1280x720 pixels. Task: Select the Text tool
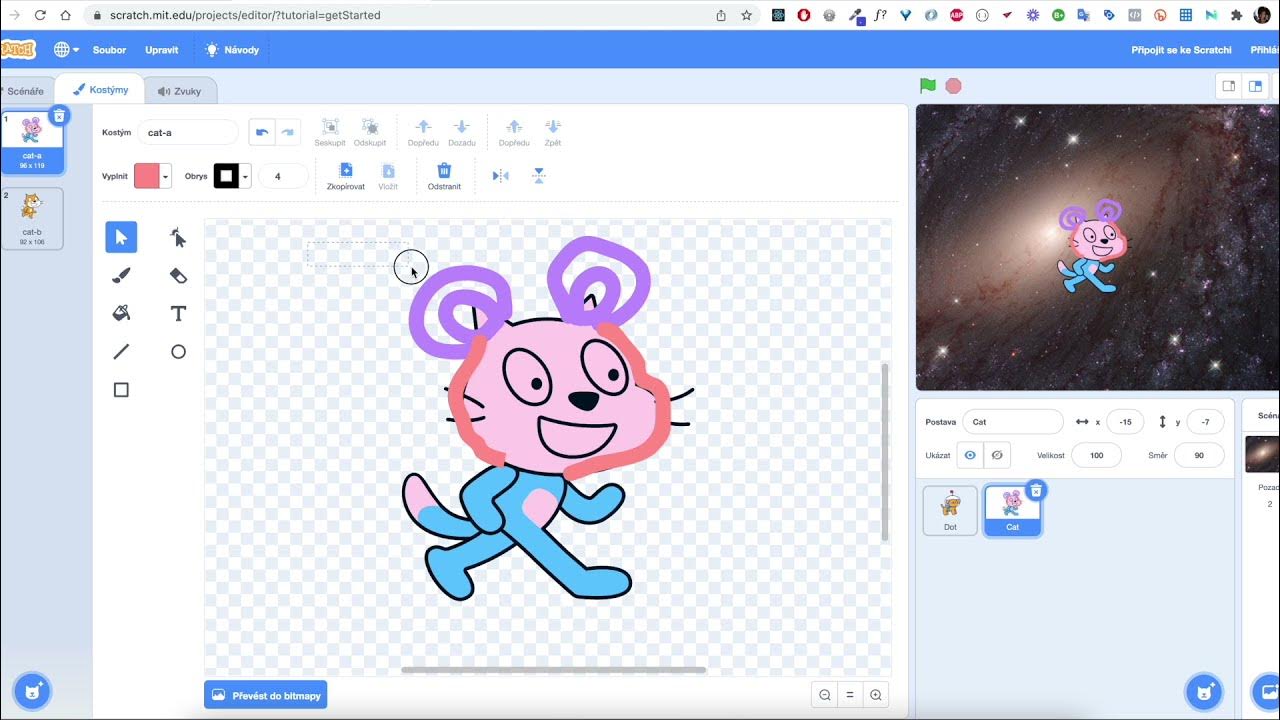[178, 313]
